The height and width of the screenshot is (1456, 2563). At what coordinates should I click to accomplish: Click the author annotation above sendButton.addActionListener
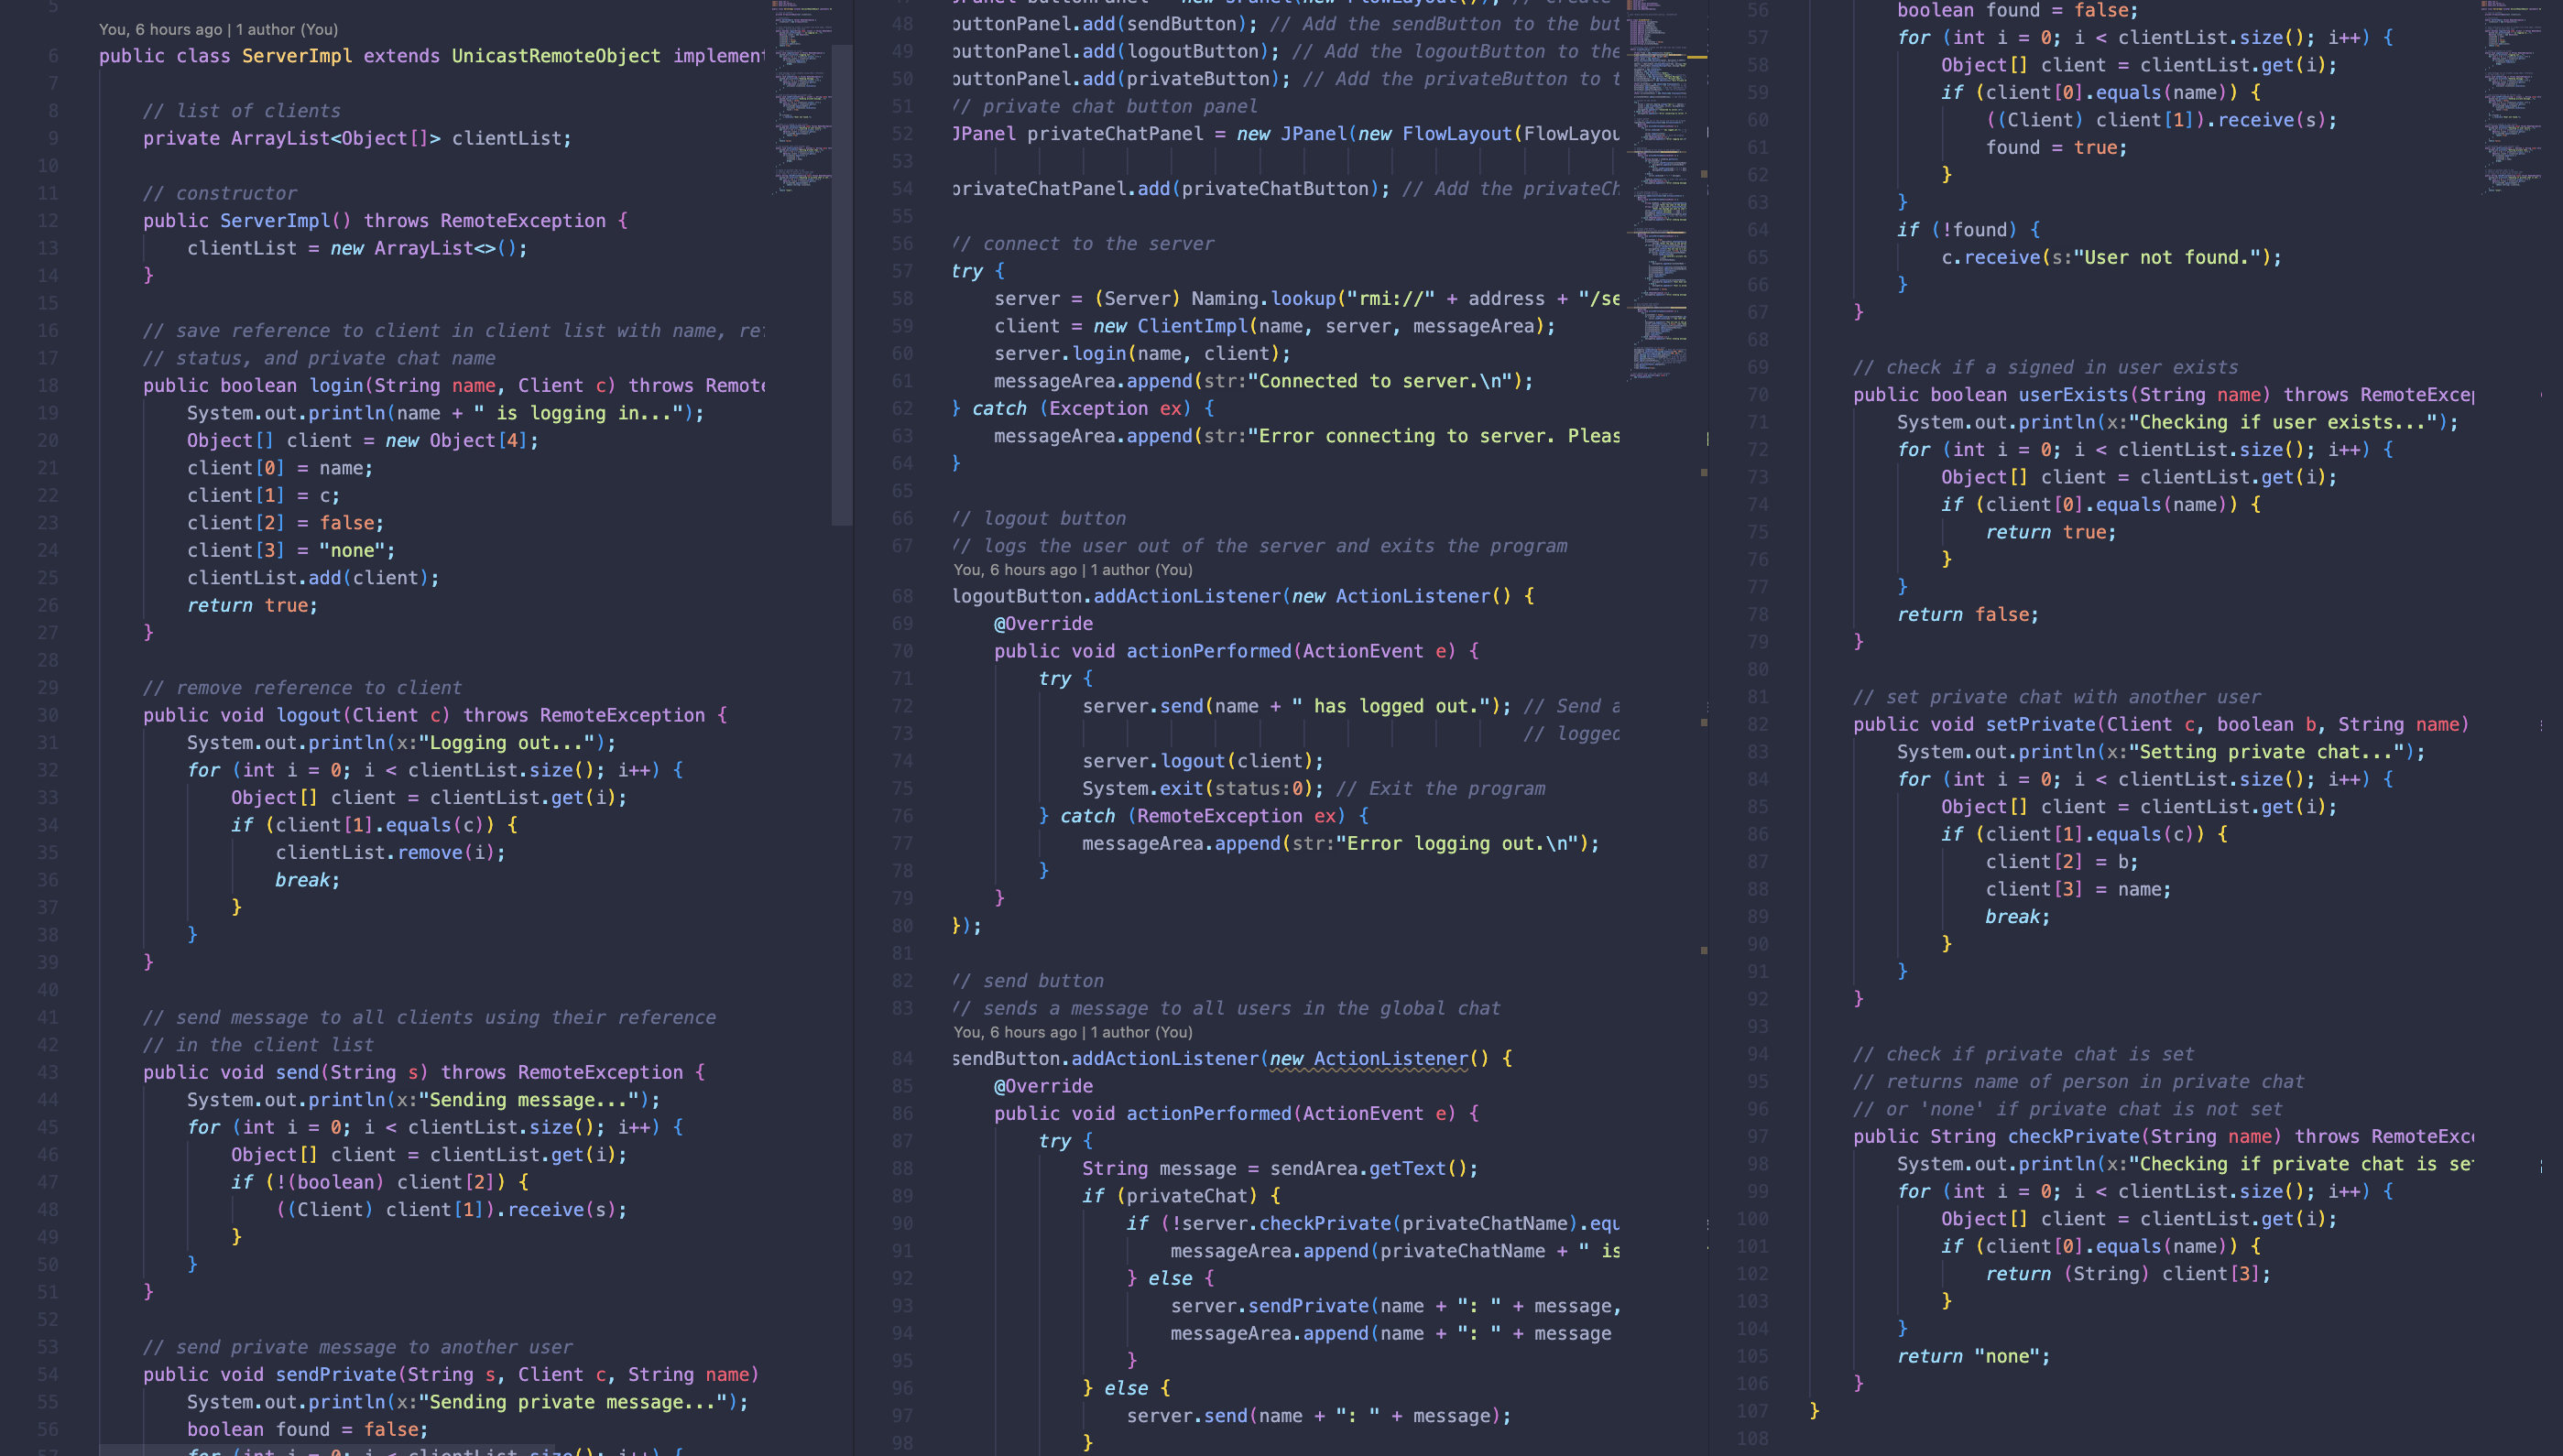point(1072,1032)
